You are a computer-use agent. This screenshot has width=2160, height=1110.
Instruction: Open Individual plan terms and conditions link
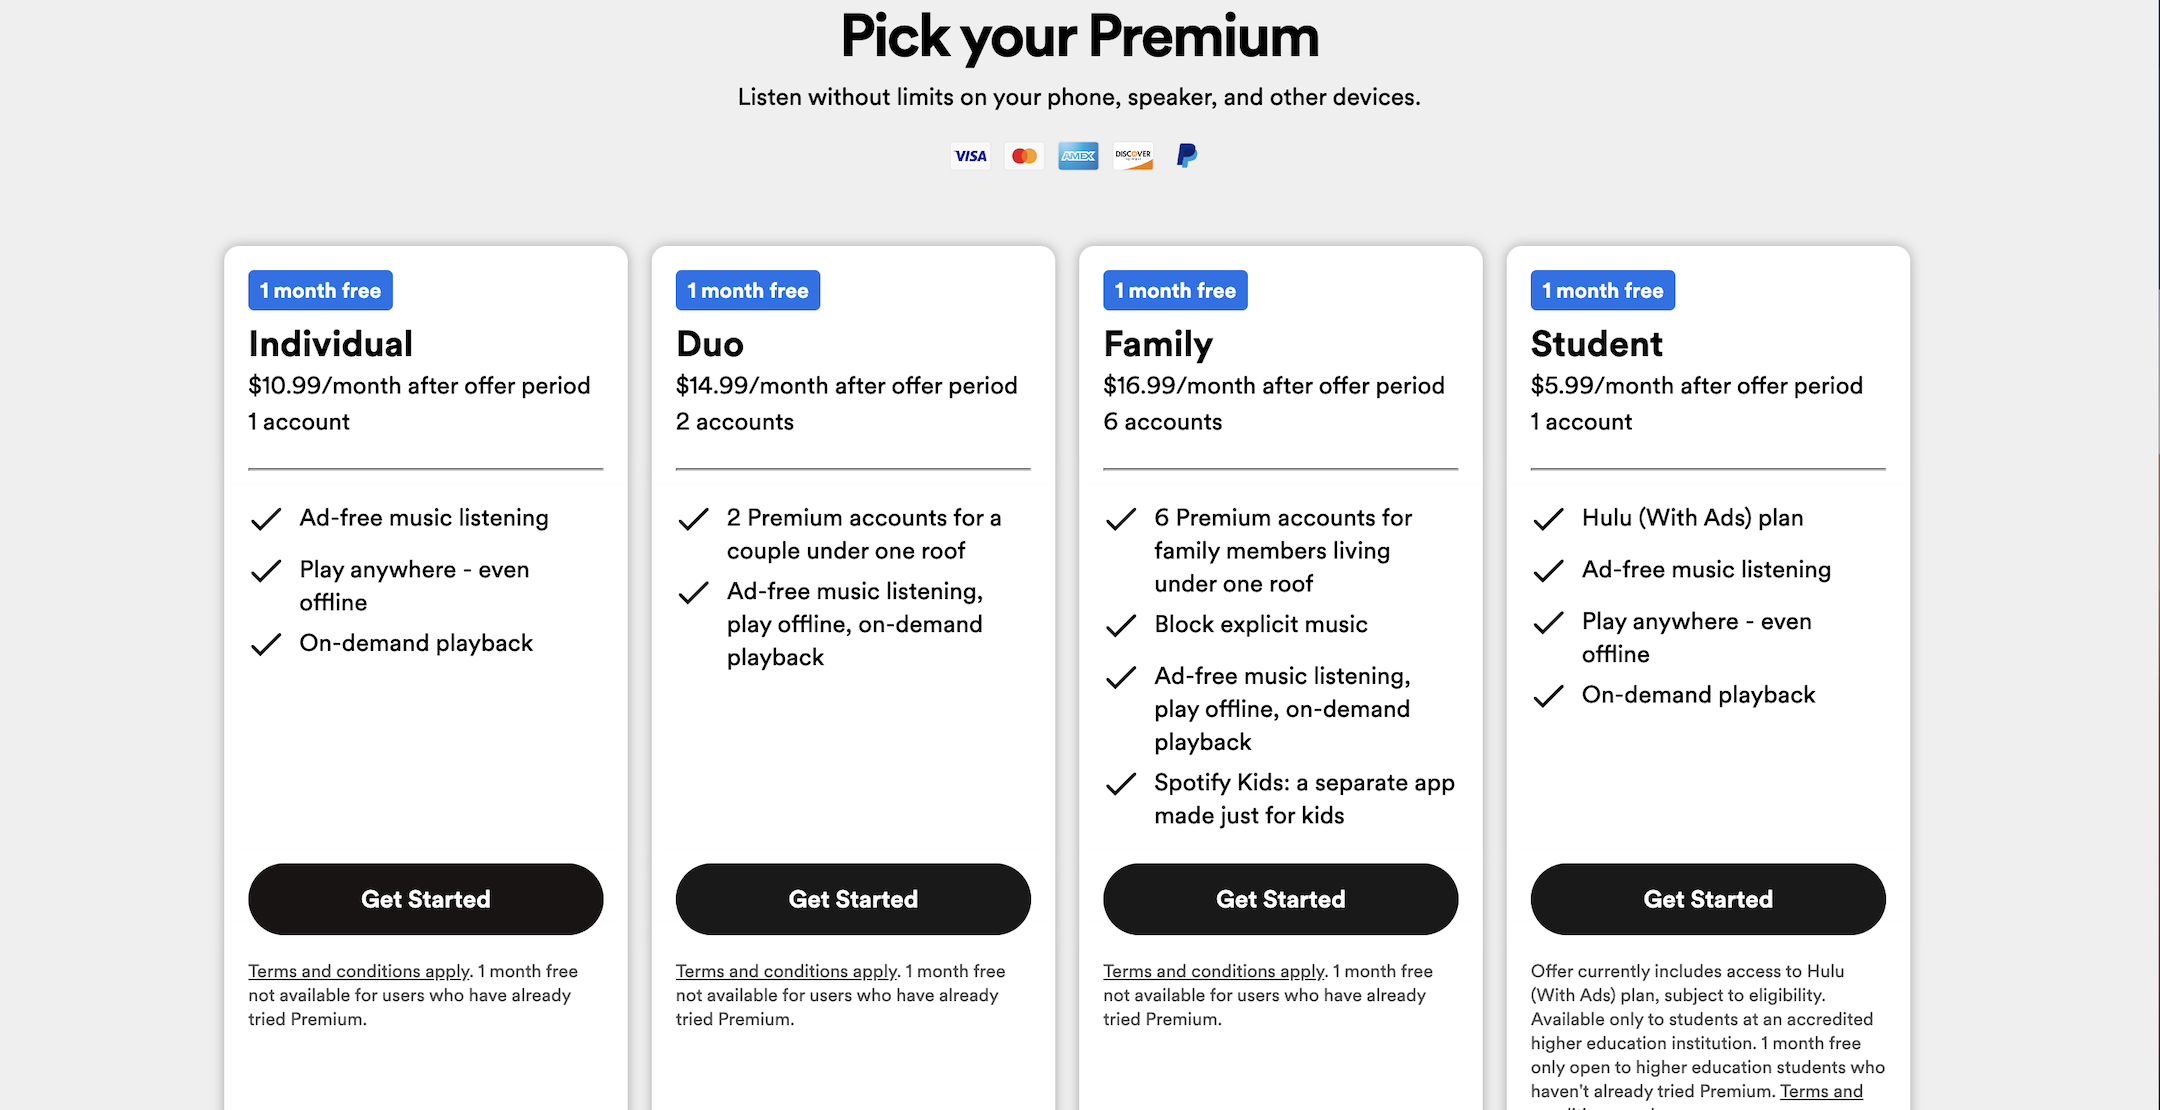[x=359, y=971]
